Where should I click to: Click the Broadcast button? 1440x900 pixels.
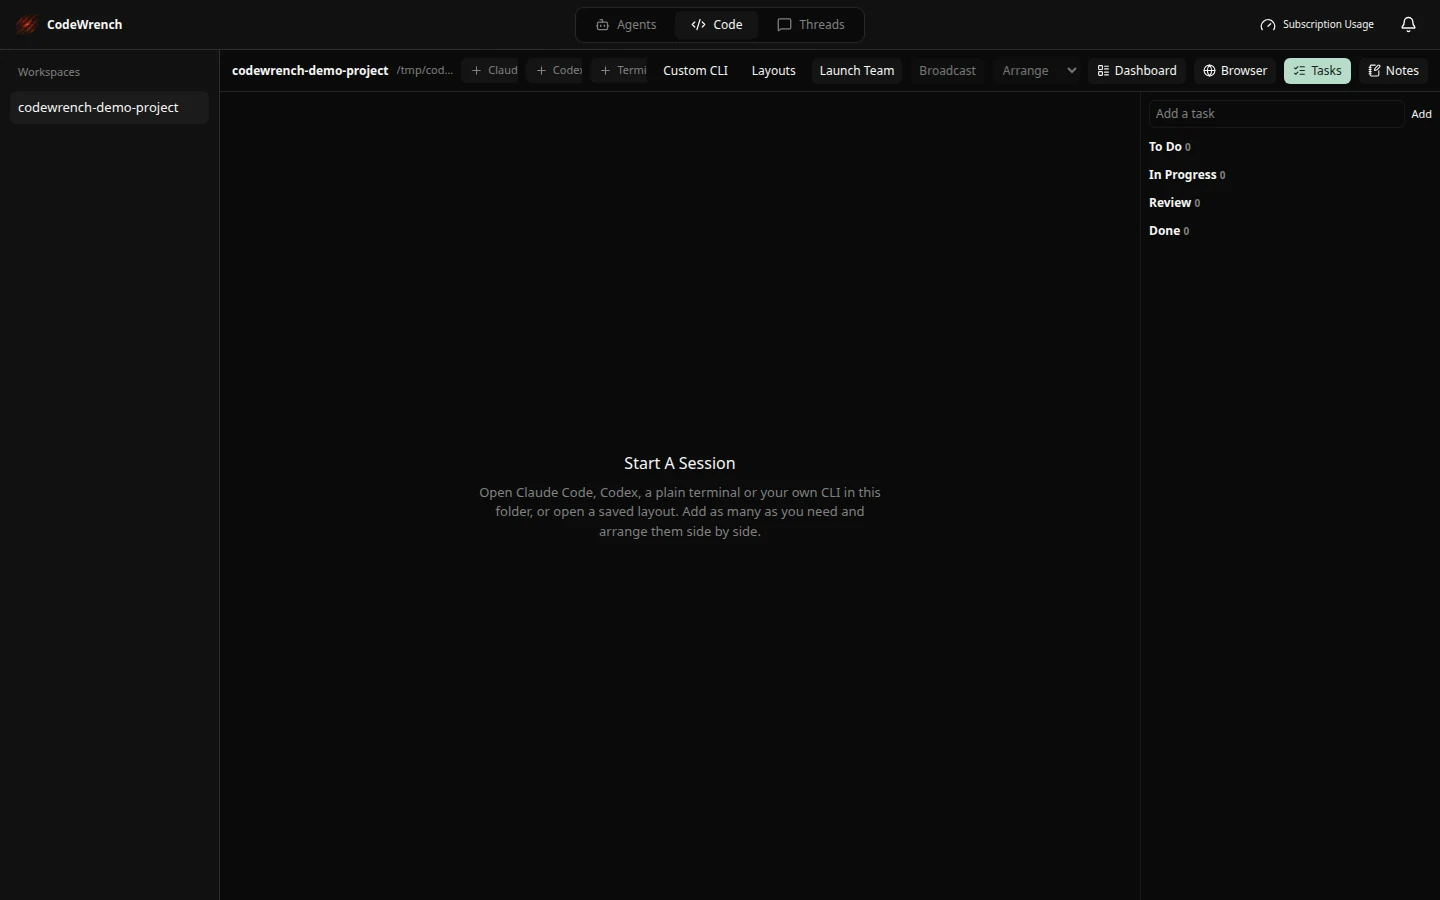click(947, 71)
